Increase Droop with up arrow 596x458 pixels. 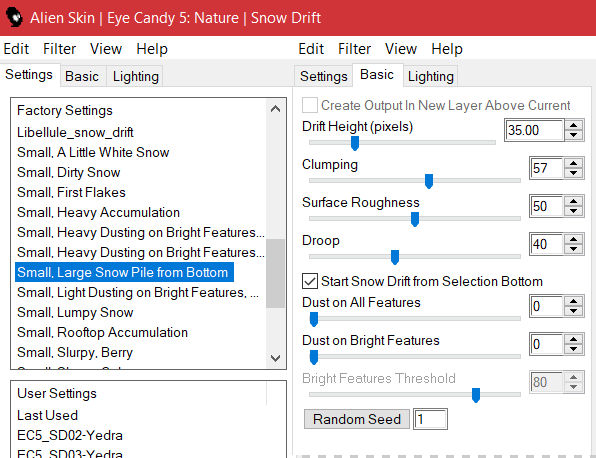point(574,239)
